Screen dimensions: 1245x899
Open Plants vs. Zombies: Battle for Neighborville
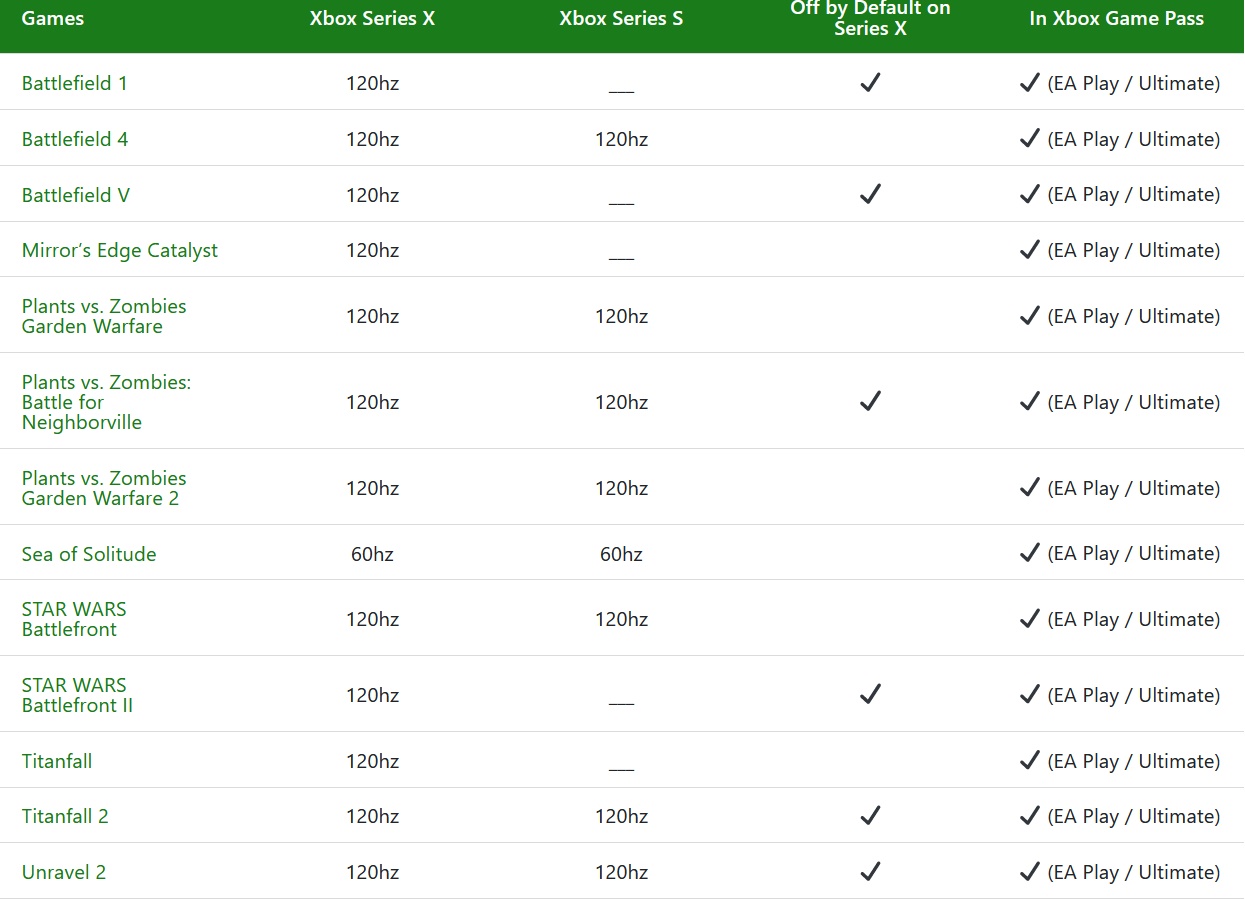pos(106,402)
